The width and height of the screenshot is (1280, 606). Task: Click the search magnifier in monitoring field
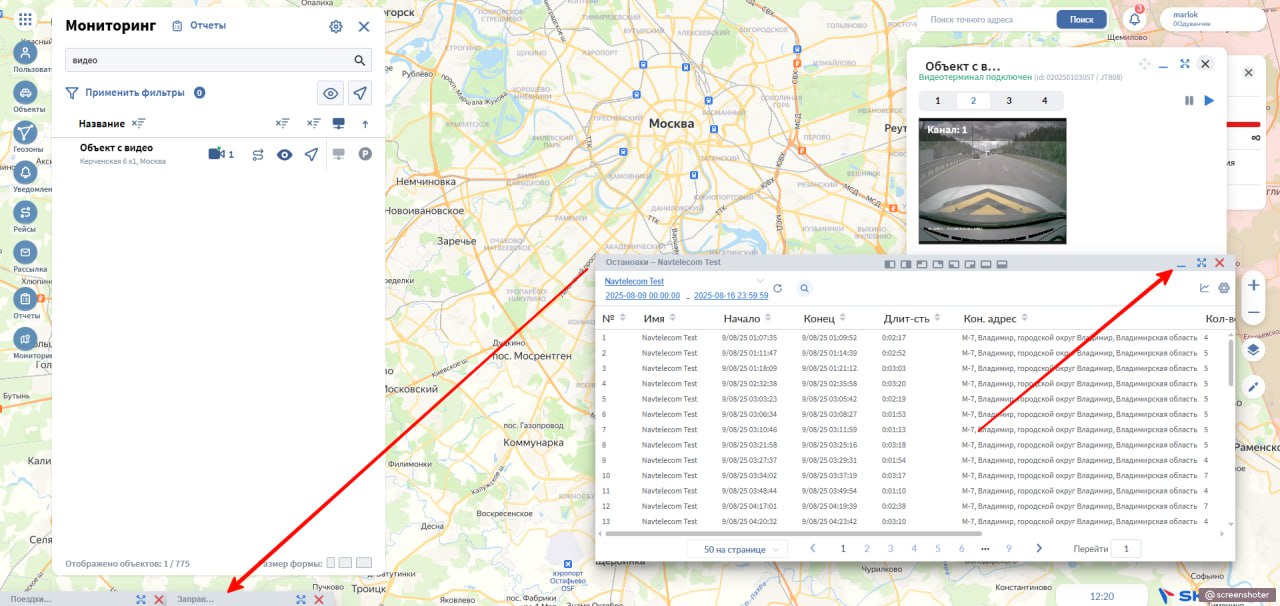click(360, 60)
